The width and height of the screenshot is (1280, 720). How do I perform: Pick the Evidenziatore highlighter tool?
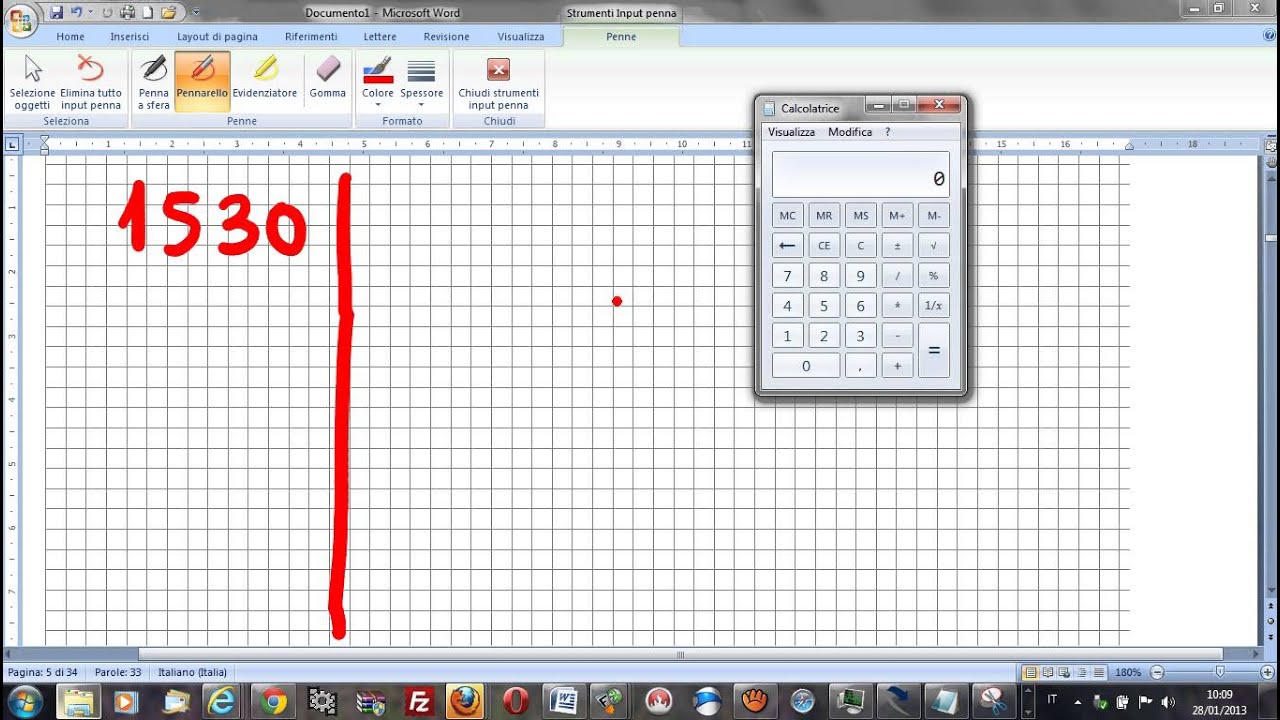coord(265,78)
